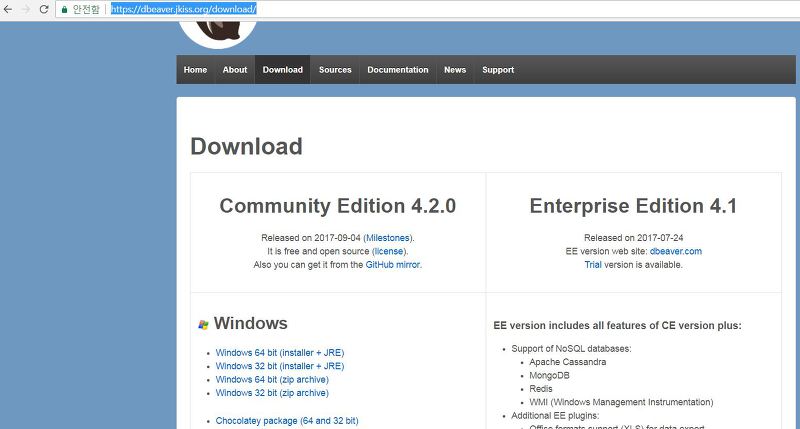Follow the Milestones link
800x429 pixels.
[x=388, y=238]
